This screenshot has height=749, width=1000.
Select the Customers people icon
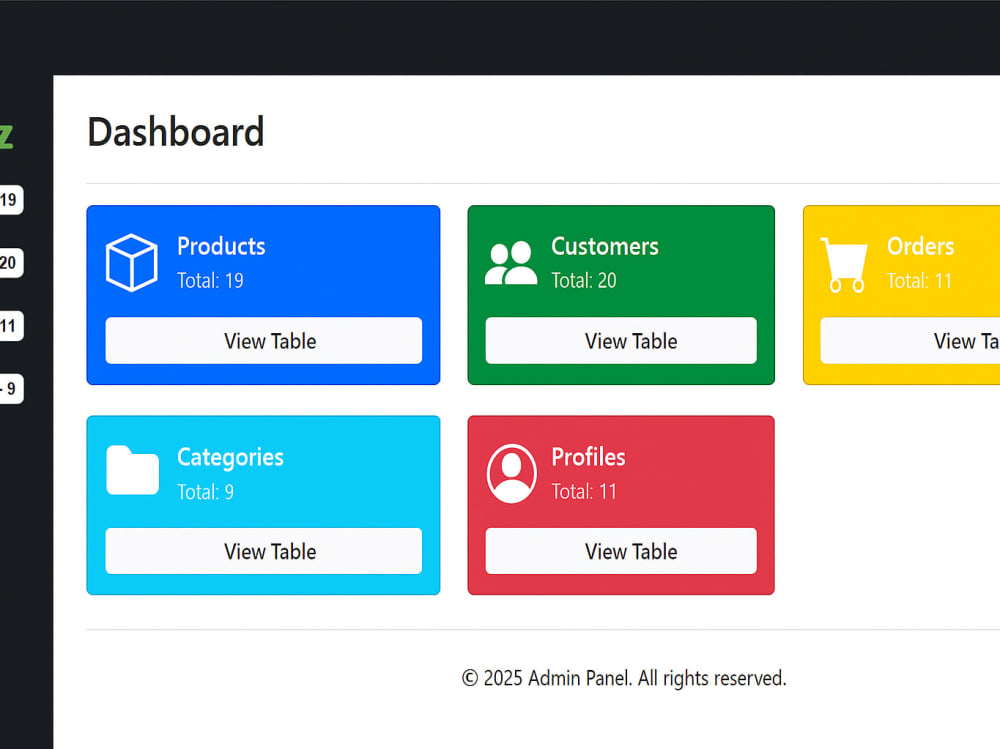(510, 262)
